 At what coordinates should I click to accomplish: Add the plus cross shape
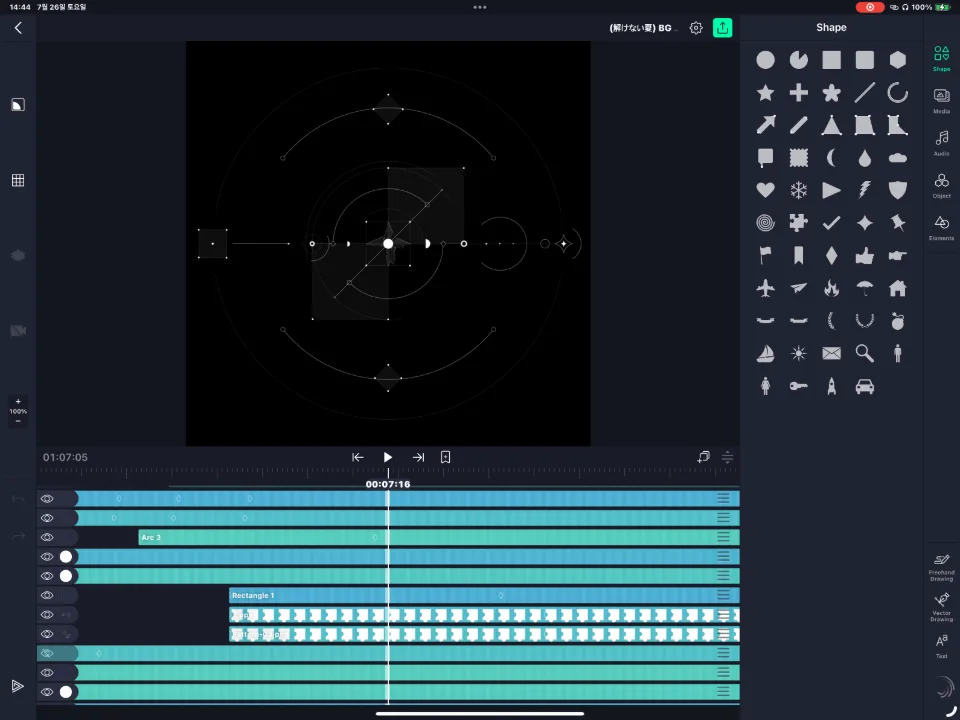pos(798,92)
